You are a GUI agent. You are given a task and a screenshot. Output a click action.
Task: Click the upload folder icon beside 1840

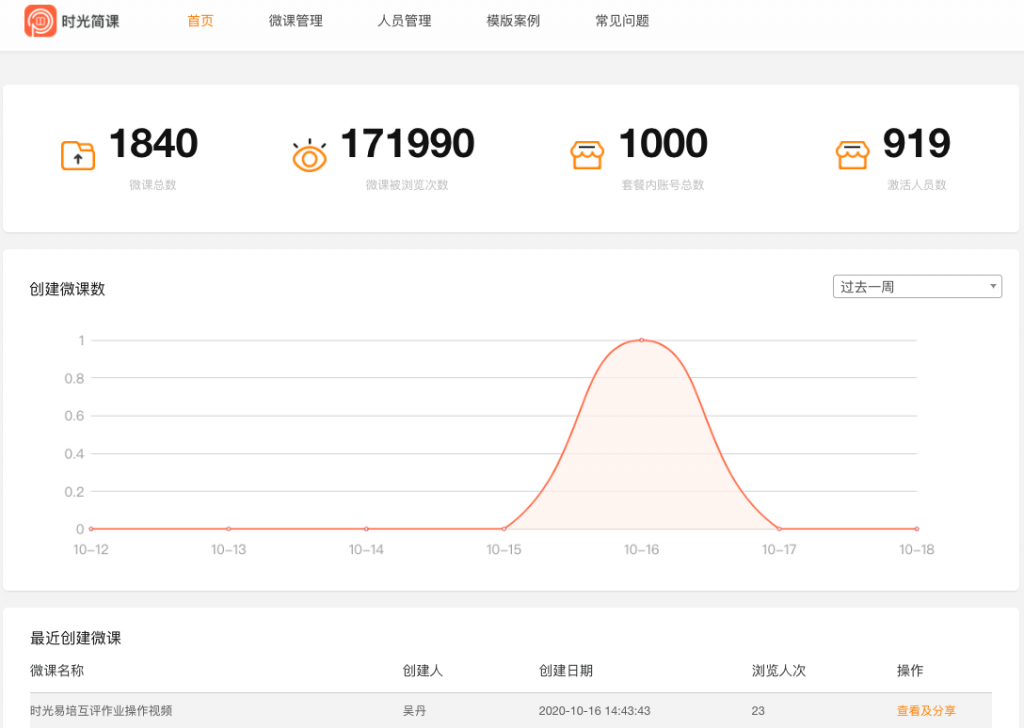pyautogui.click(x=78, y=155)
